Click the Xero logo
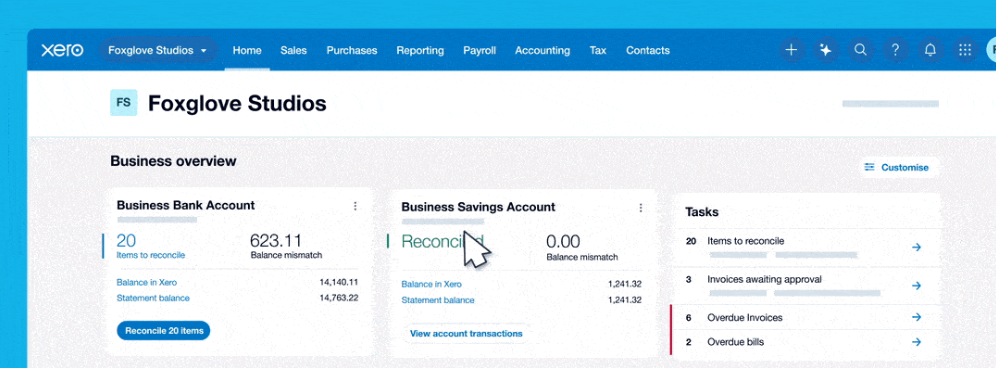 click(62, 50)
